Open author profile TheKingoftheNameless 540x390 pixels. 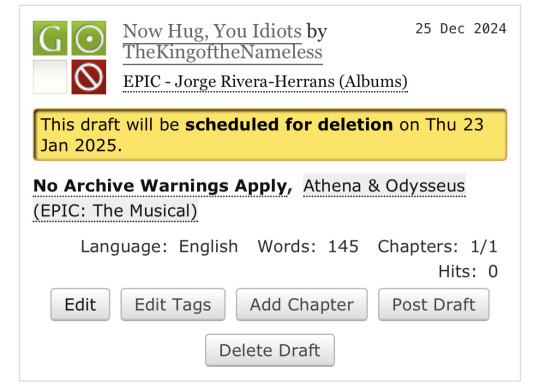[223, 52]
